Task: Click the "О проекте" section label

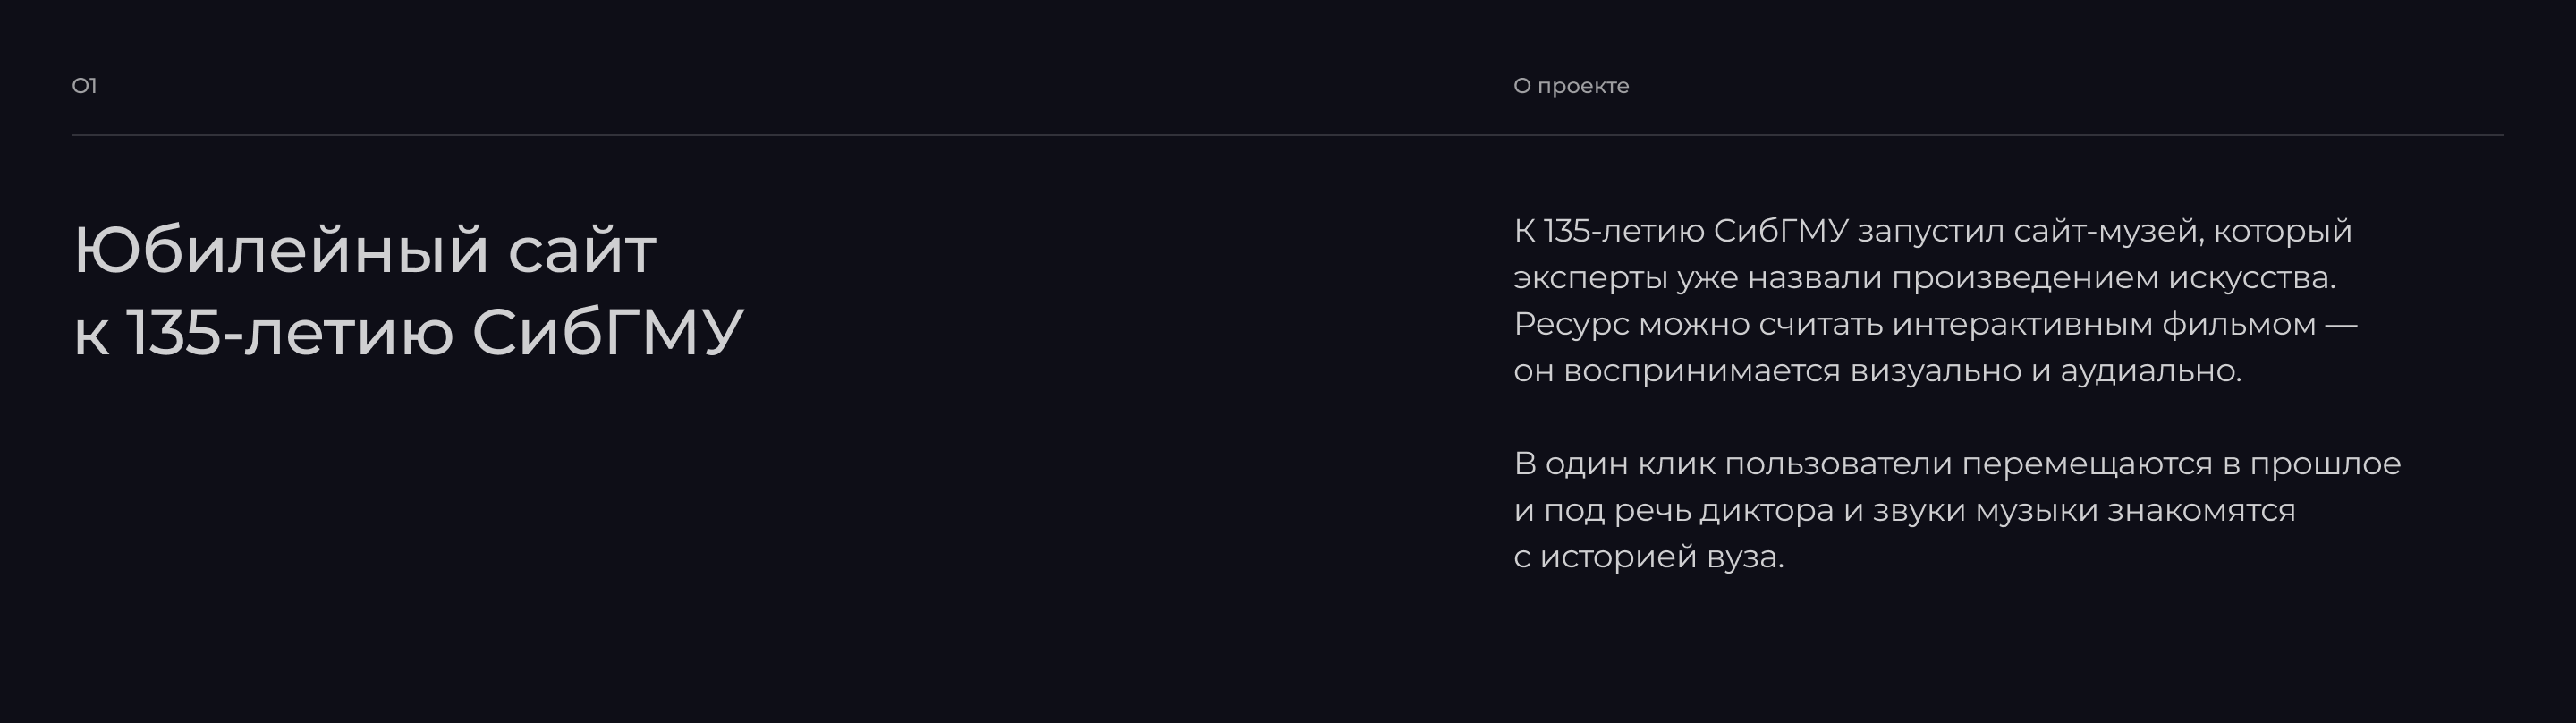Action: [1570, 86]
